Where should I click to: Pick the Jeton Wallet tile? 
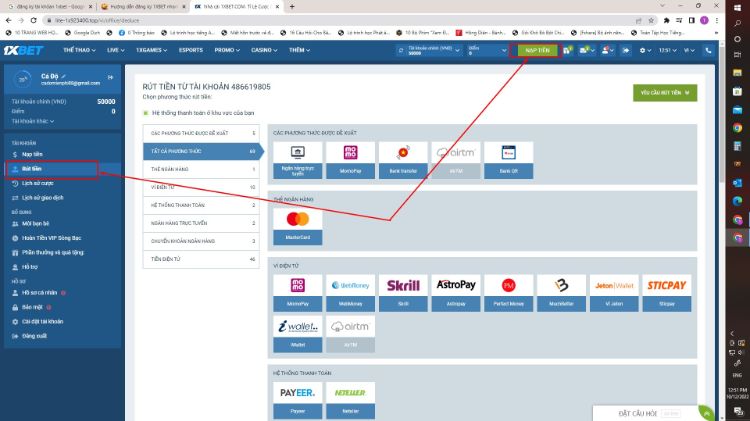[x=614, y=293]
